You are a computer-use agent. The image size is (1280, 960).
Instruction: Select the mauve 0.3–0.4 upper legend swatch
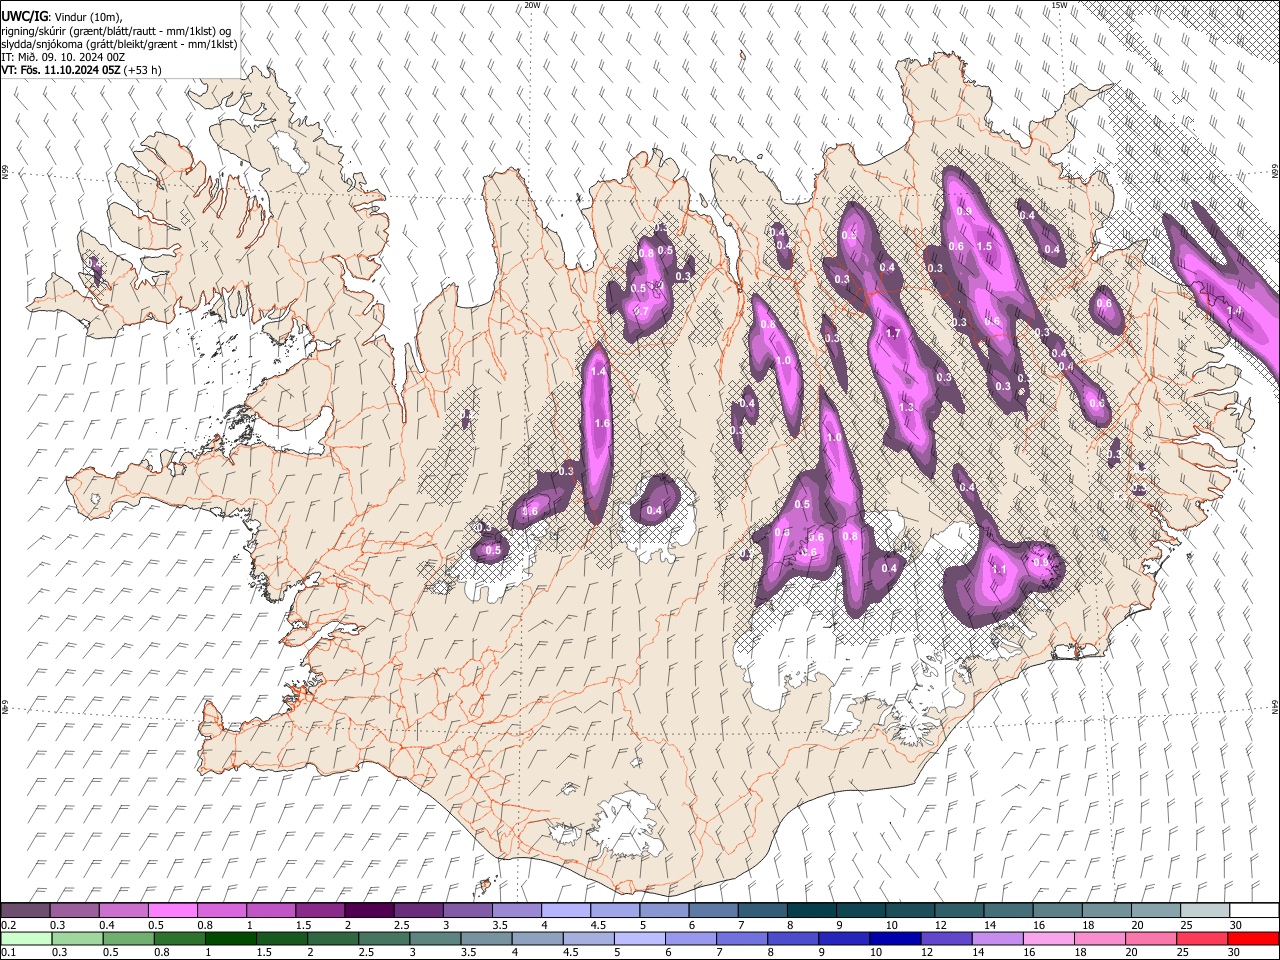(74, 911)
